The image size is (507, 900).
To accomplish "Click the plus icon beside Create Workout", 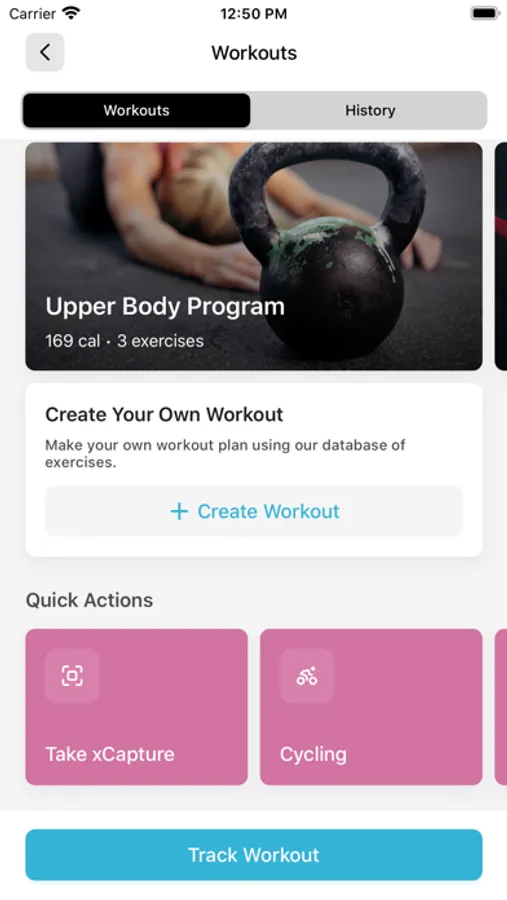I will tap(179, 511).
